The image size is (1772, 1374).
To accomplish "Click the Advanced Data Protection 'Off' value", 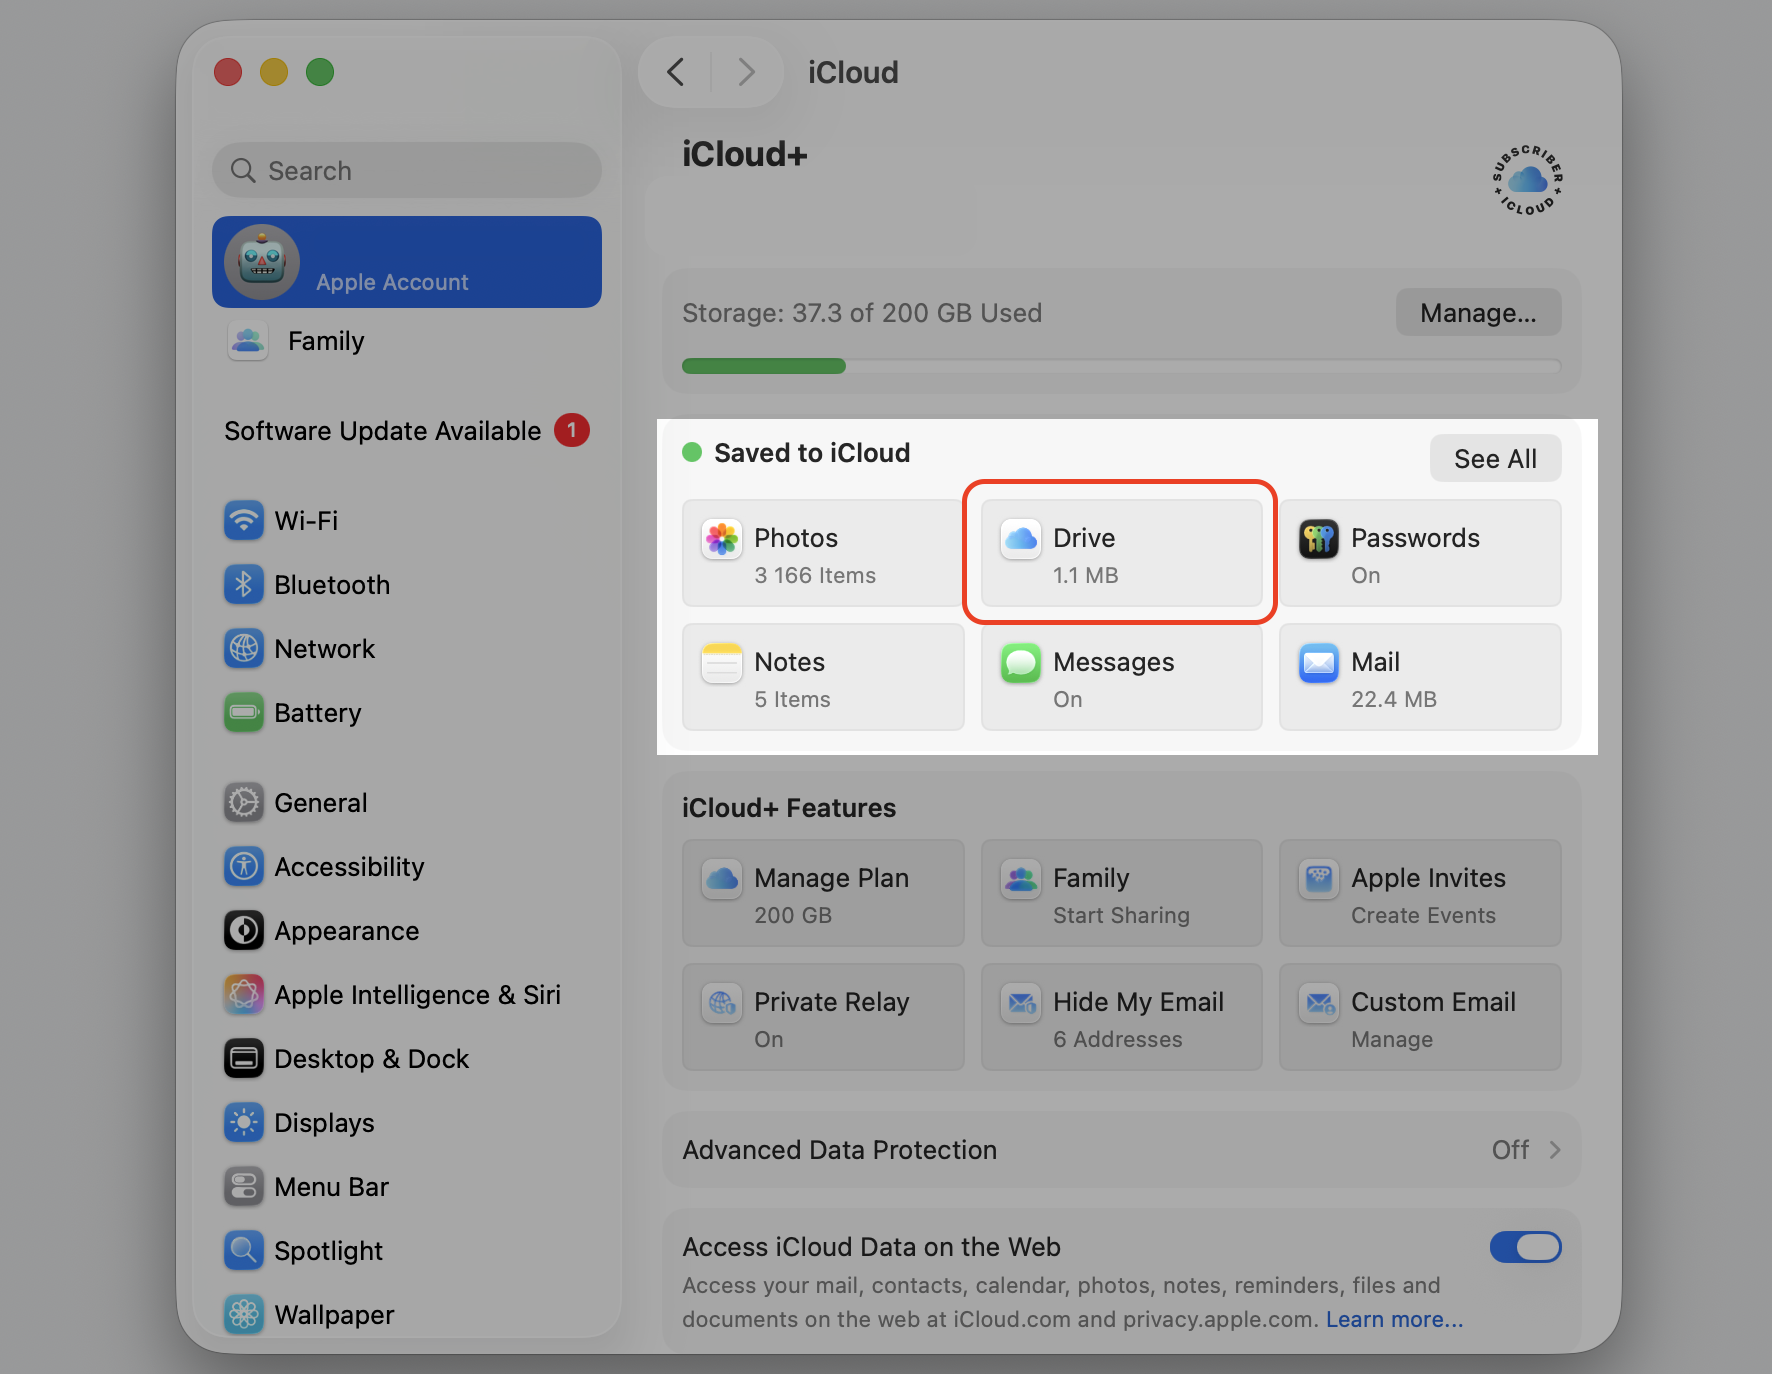I will click(1510, 1150).
